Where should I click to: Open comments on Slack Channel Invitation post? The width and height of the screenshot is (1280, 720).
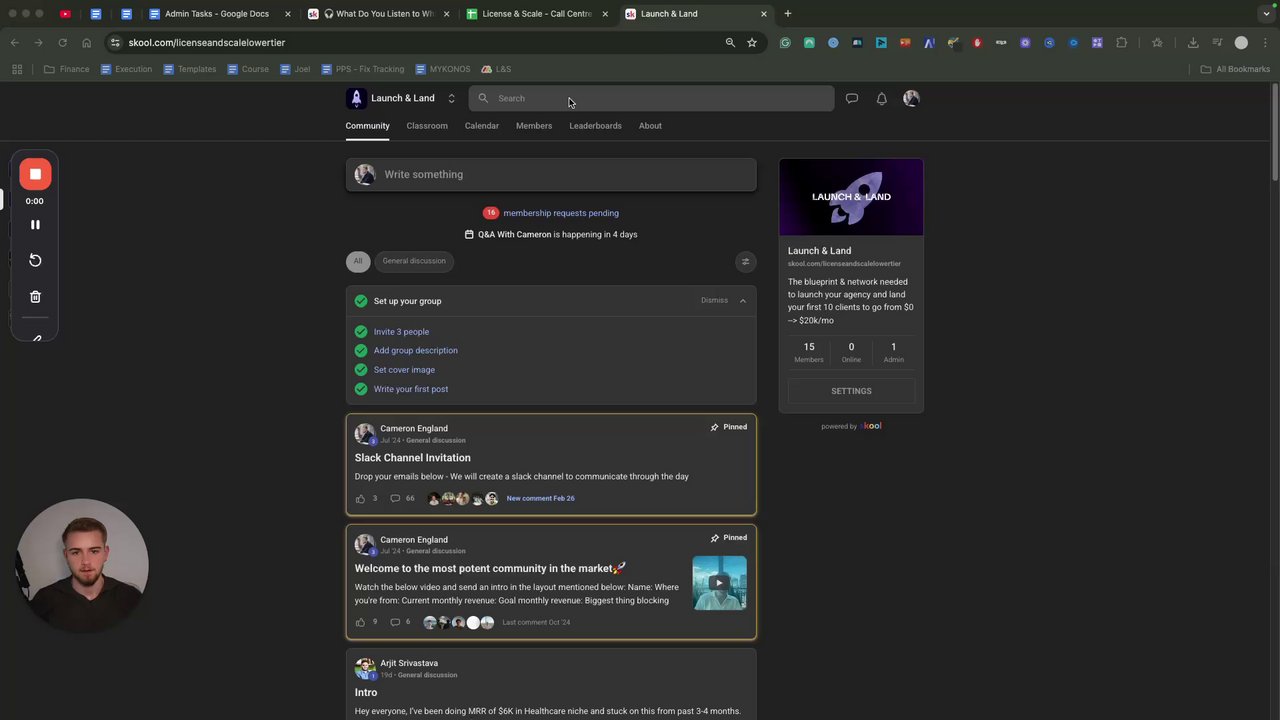click(x=395, y=498)
